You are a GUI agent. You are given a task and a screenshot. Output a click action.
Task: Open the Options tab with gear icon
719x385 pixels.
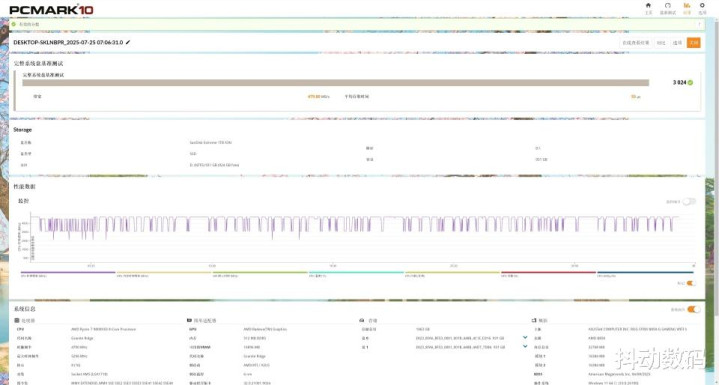[702, 8]
